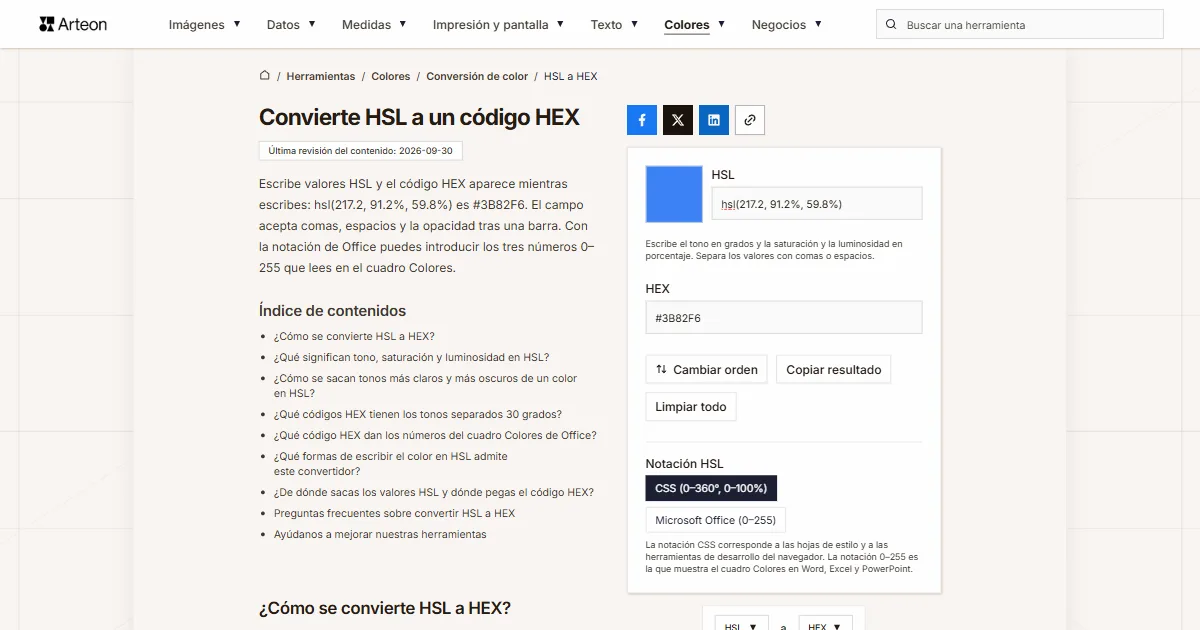This screenshot has width=1200, height=630.
Task: Jump to ¿Cómo se convierte HSL a HEX?
Action: (x=354, y=336)
